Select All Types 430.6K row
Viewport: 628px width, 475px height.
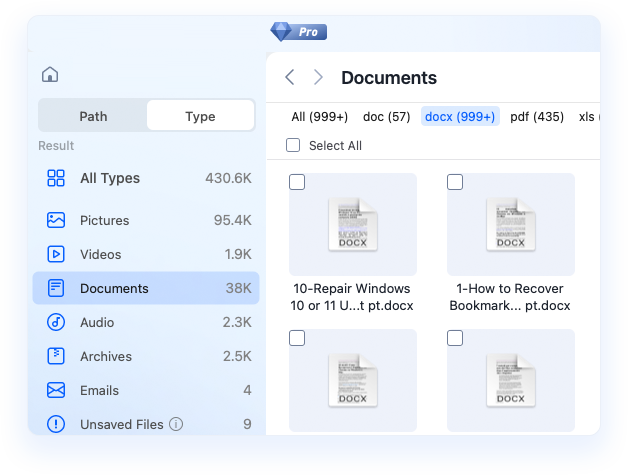click(146, 178)
